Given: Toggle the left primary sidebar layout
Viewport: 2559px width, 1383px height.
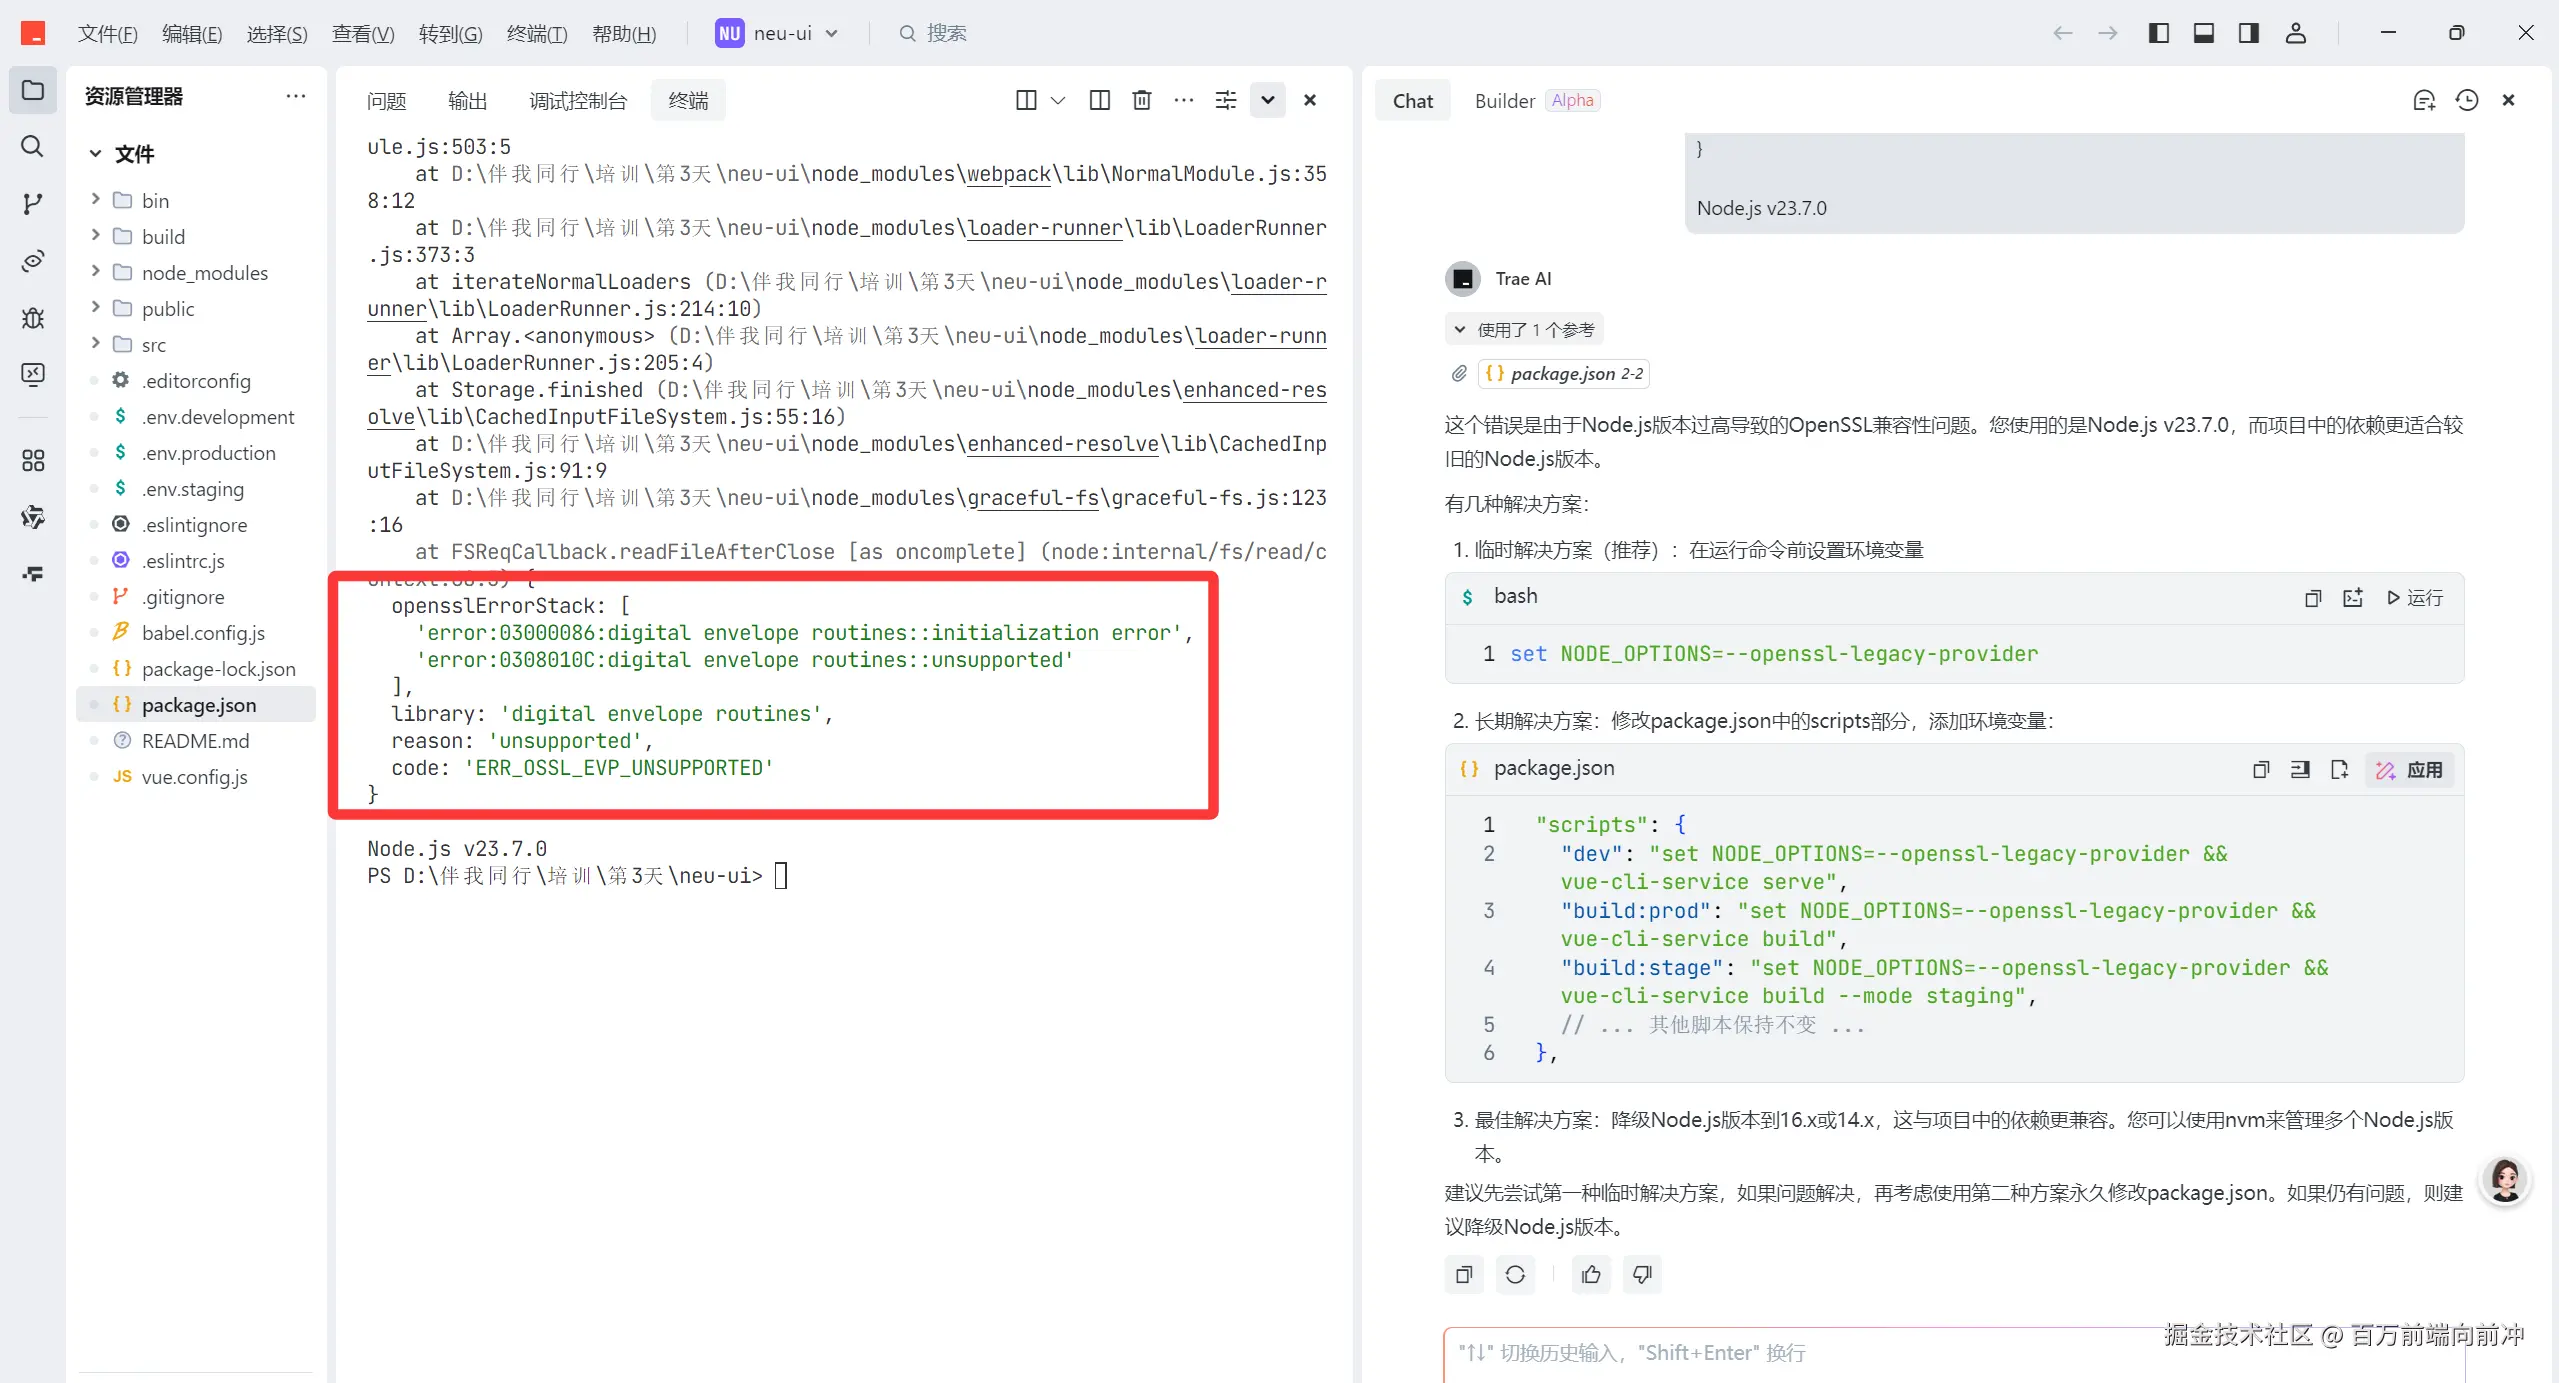Looking at the screenshot, I should pos(2158,33).
